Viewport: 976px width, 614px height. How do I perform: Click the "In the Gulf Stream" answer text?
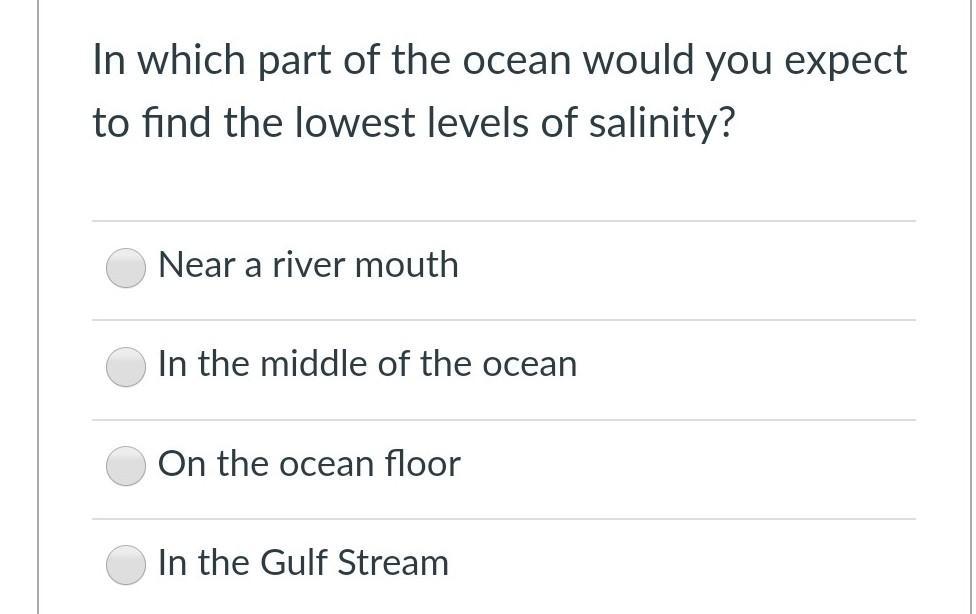point(303,563)
